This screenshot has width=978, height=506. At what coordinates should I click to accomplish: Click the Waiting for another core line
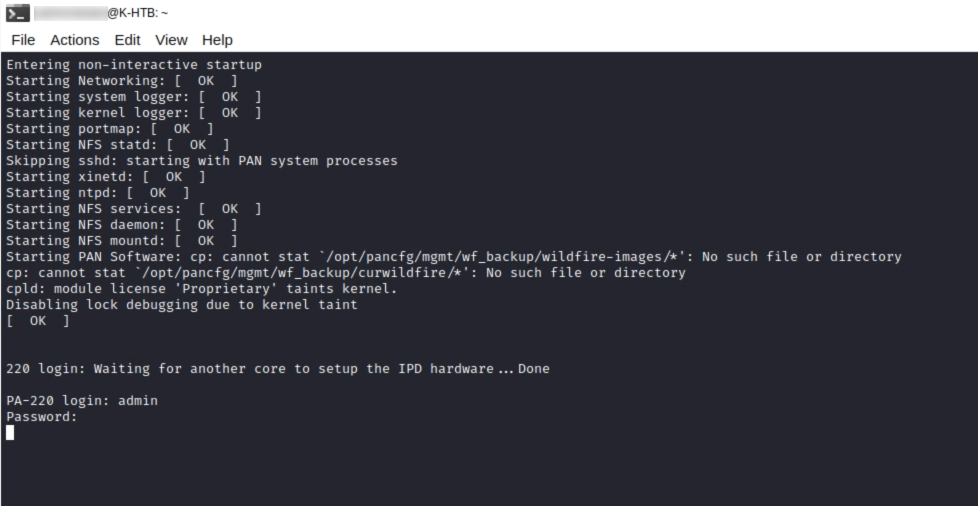[x=278, y=369]
